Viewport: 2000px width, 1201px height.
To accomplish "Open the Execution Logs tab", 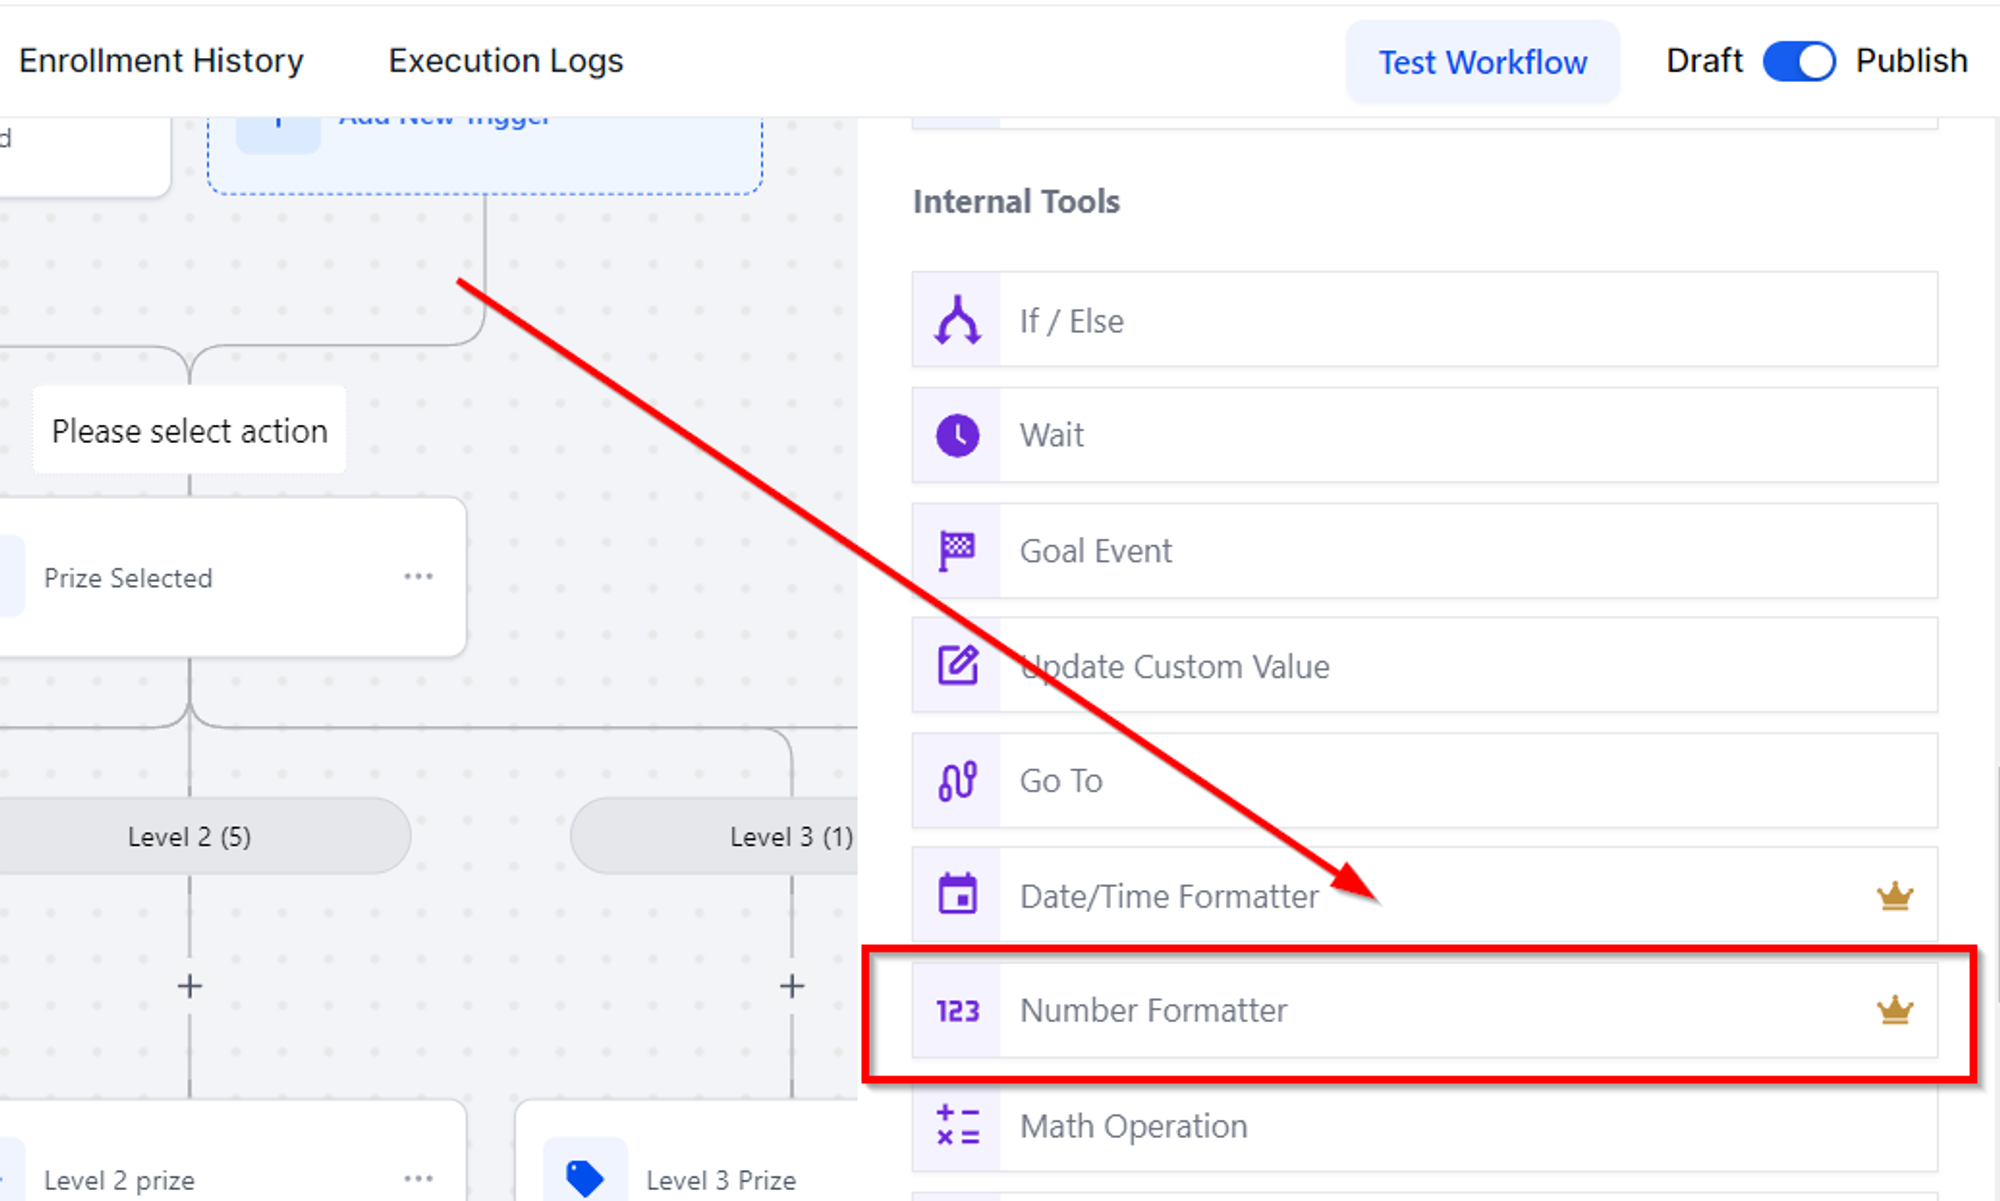I will [506, 61].
